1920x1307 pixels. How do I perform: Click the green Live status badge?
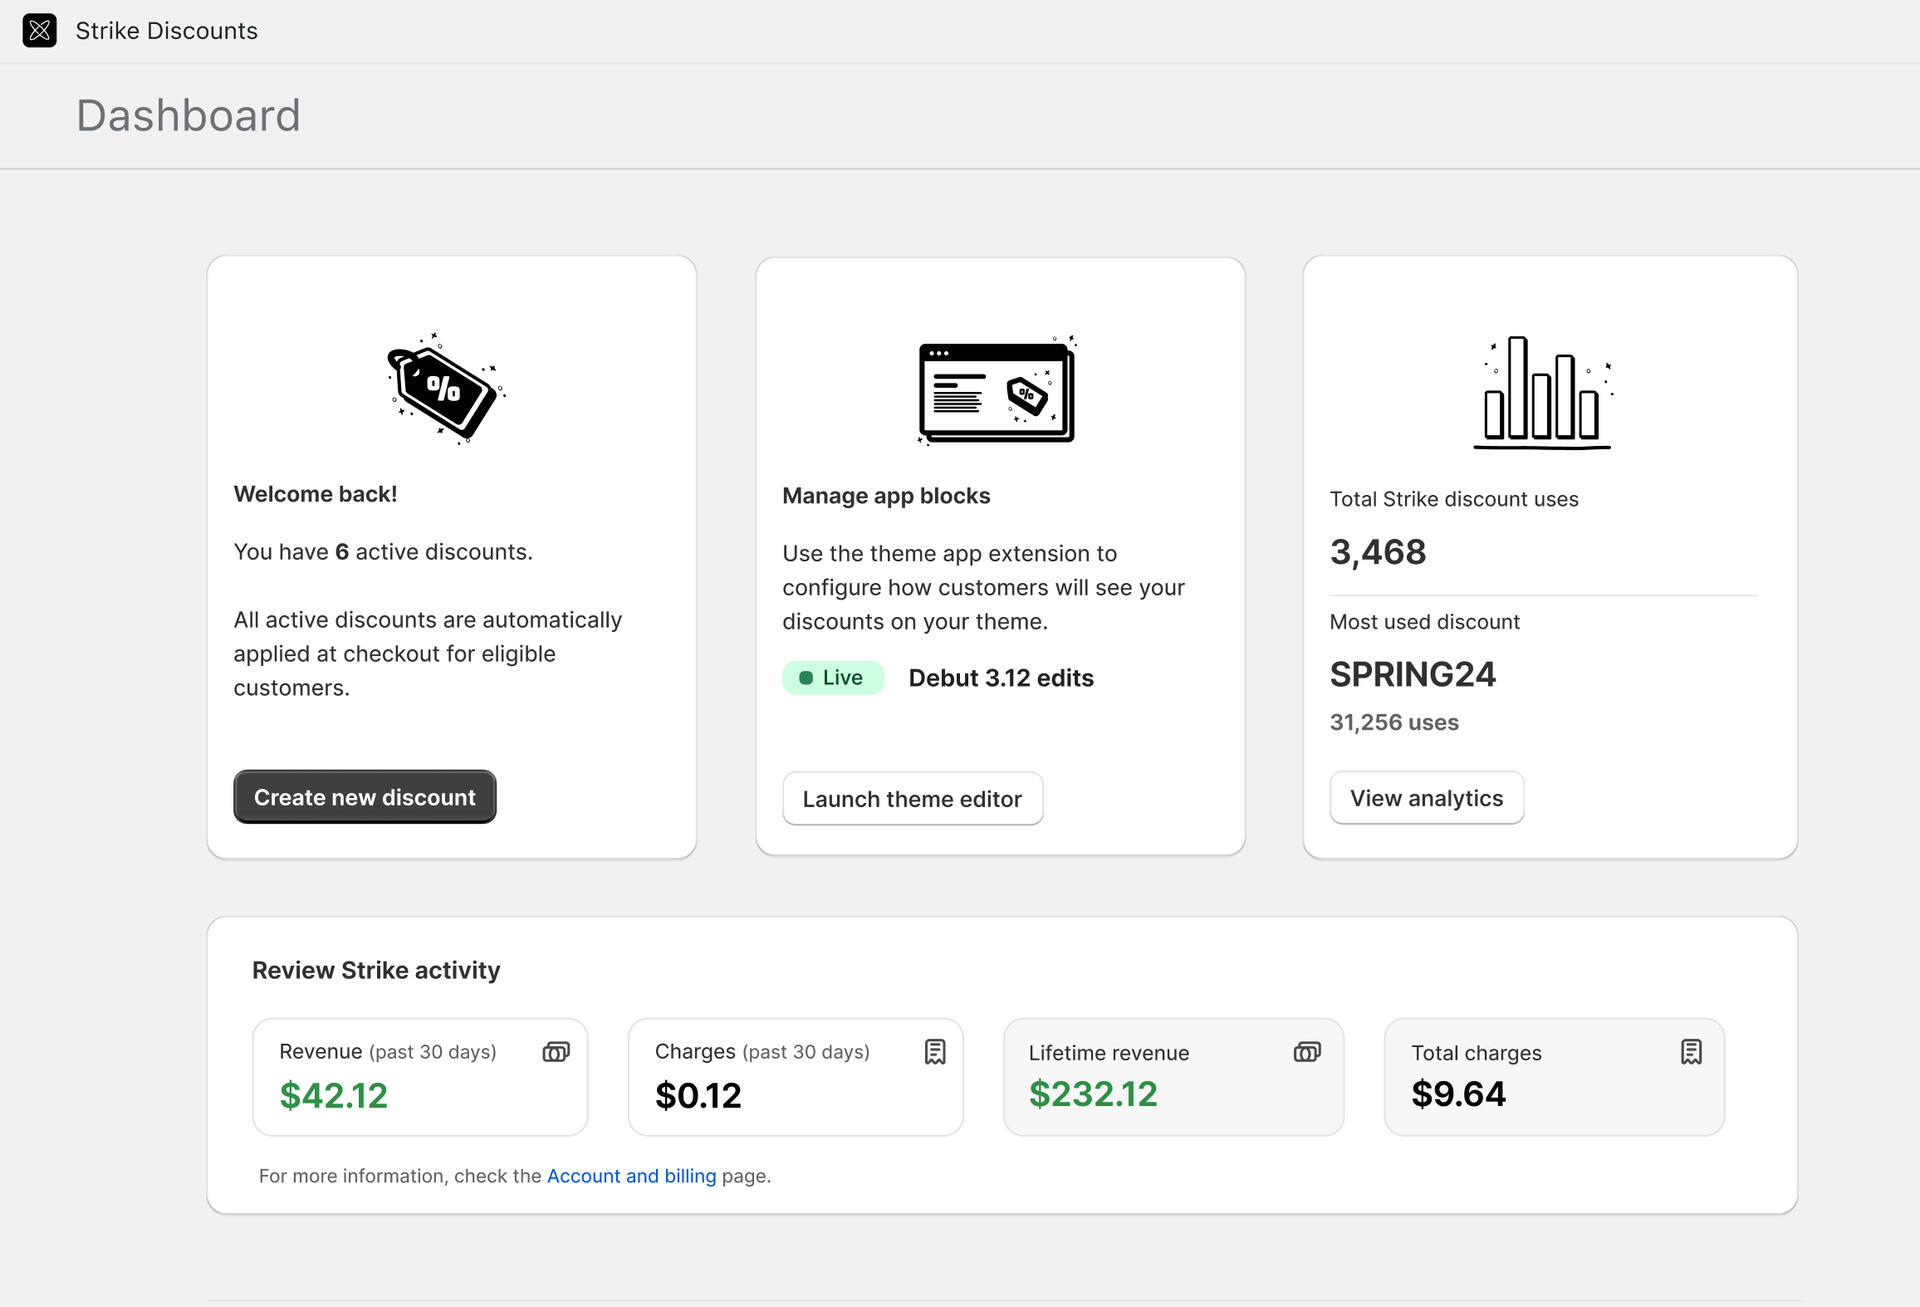pyautogui.click(x=832, y=678)
